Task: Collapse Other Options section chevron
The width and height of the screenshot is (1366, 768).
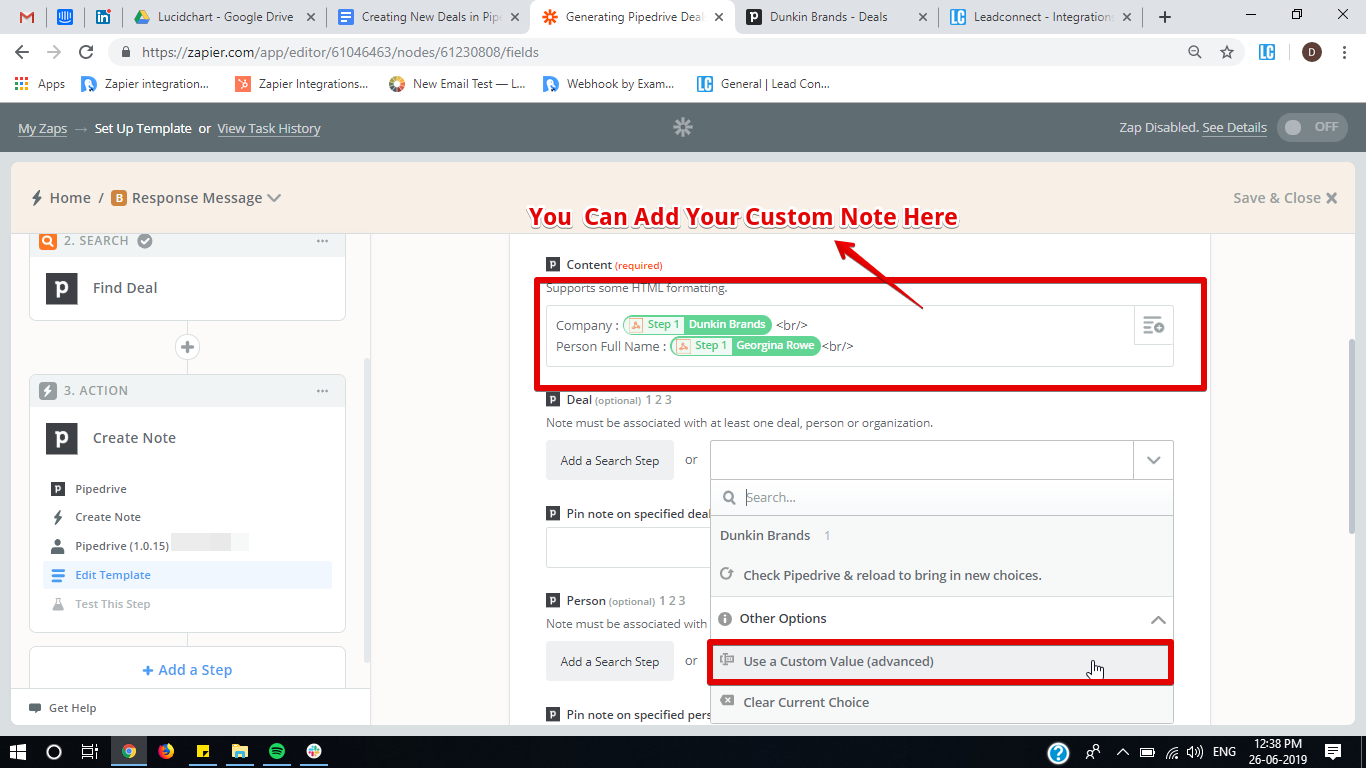Action: (1158, 619)
